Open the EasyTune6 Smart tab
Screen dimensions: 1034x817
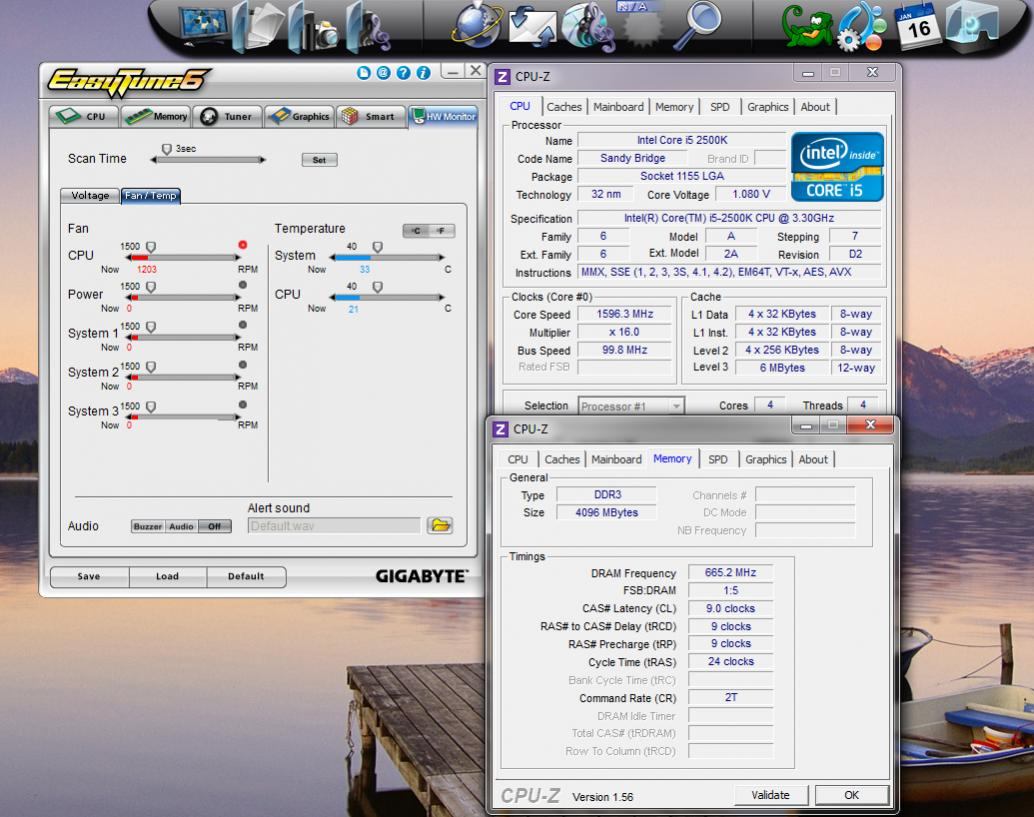pos(371,116)
